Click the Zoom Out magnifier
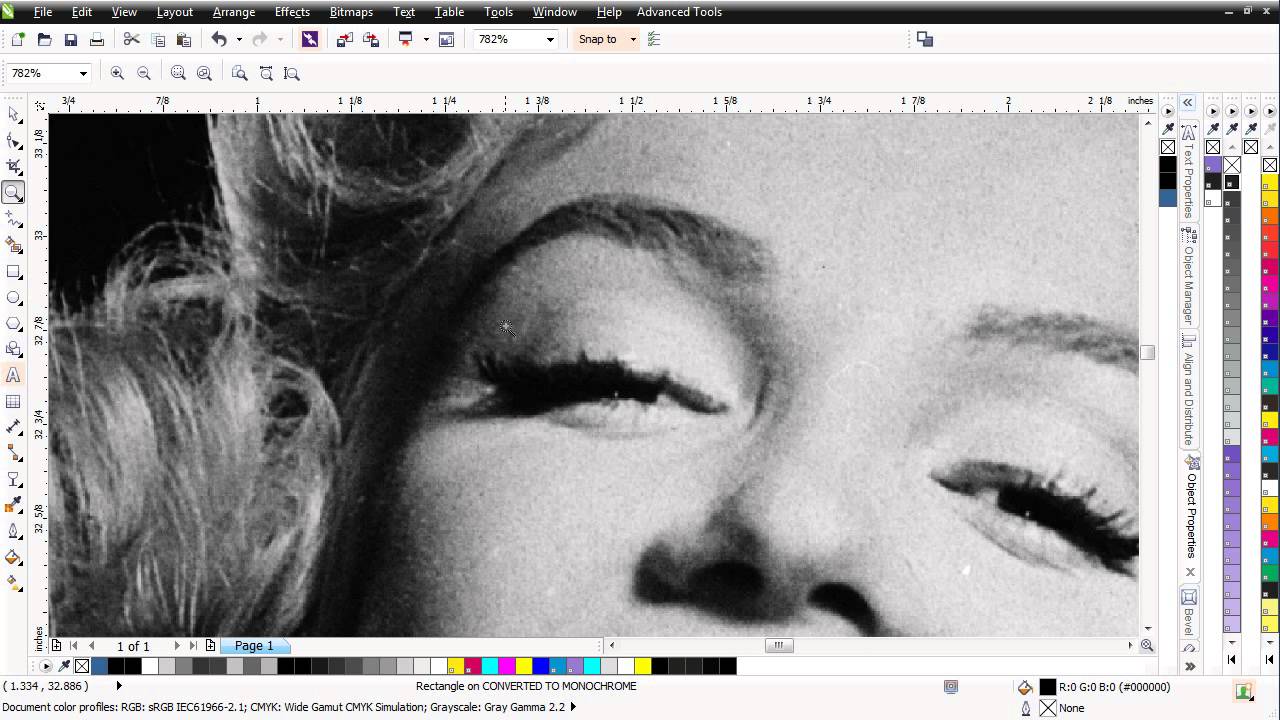 pos(144,73)
